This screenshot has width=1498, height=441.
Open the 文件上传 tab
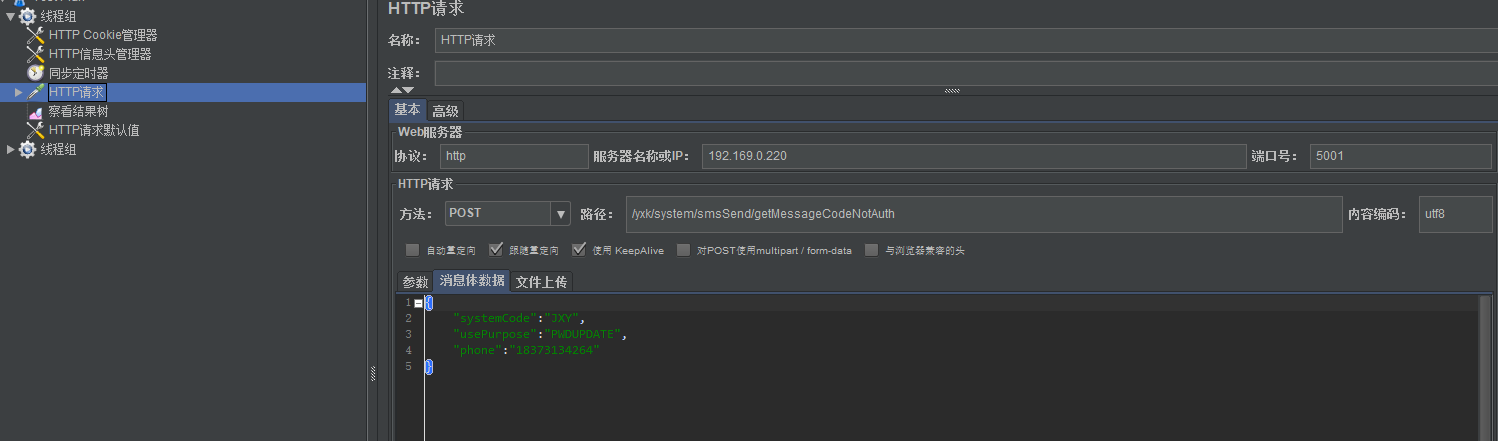tap(541, 282)
